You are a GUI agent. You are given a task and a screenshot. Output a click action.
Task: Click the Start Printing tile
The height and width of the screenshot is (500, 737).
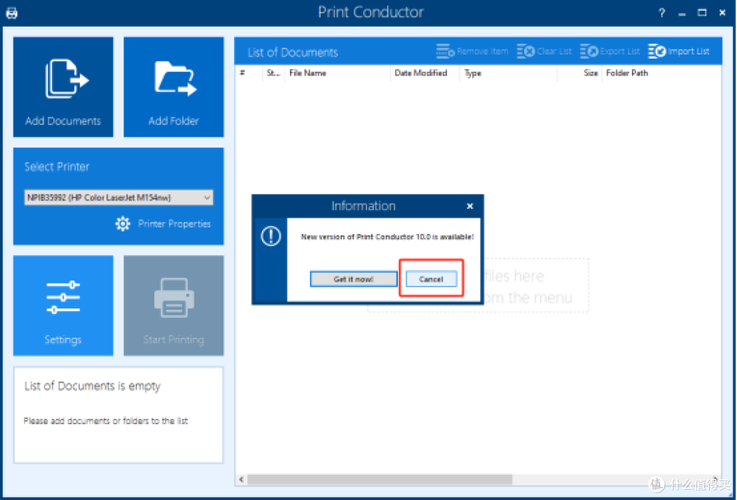click(173, 305)
